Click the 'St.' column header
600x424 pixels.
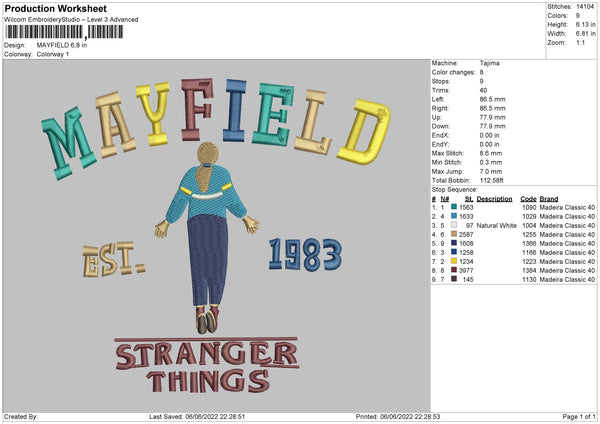pyautogui.click(x=469, y=199)
